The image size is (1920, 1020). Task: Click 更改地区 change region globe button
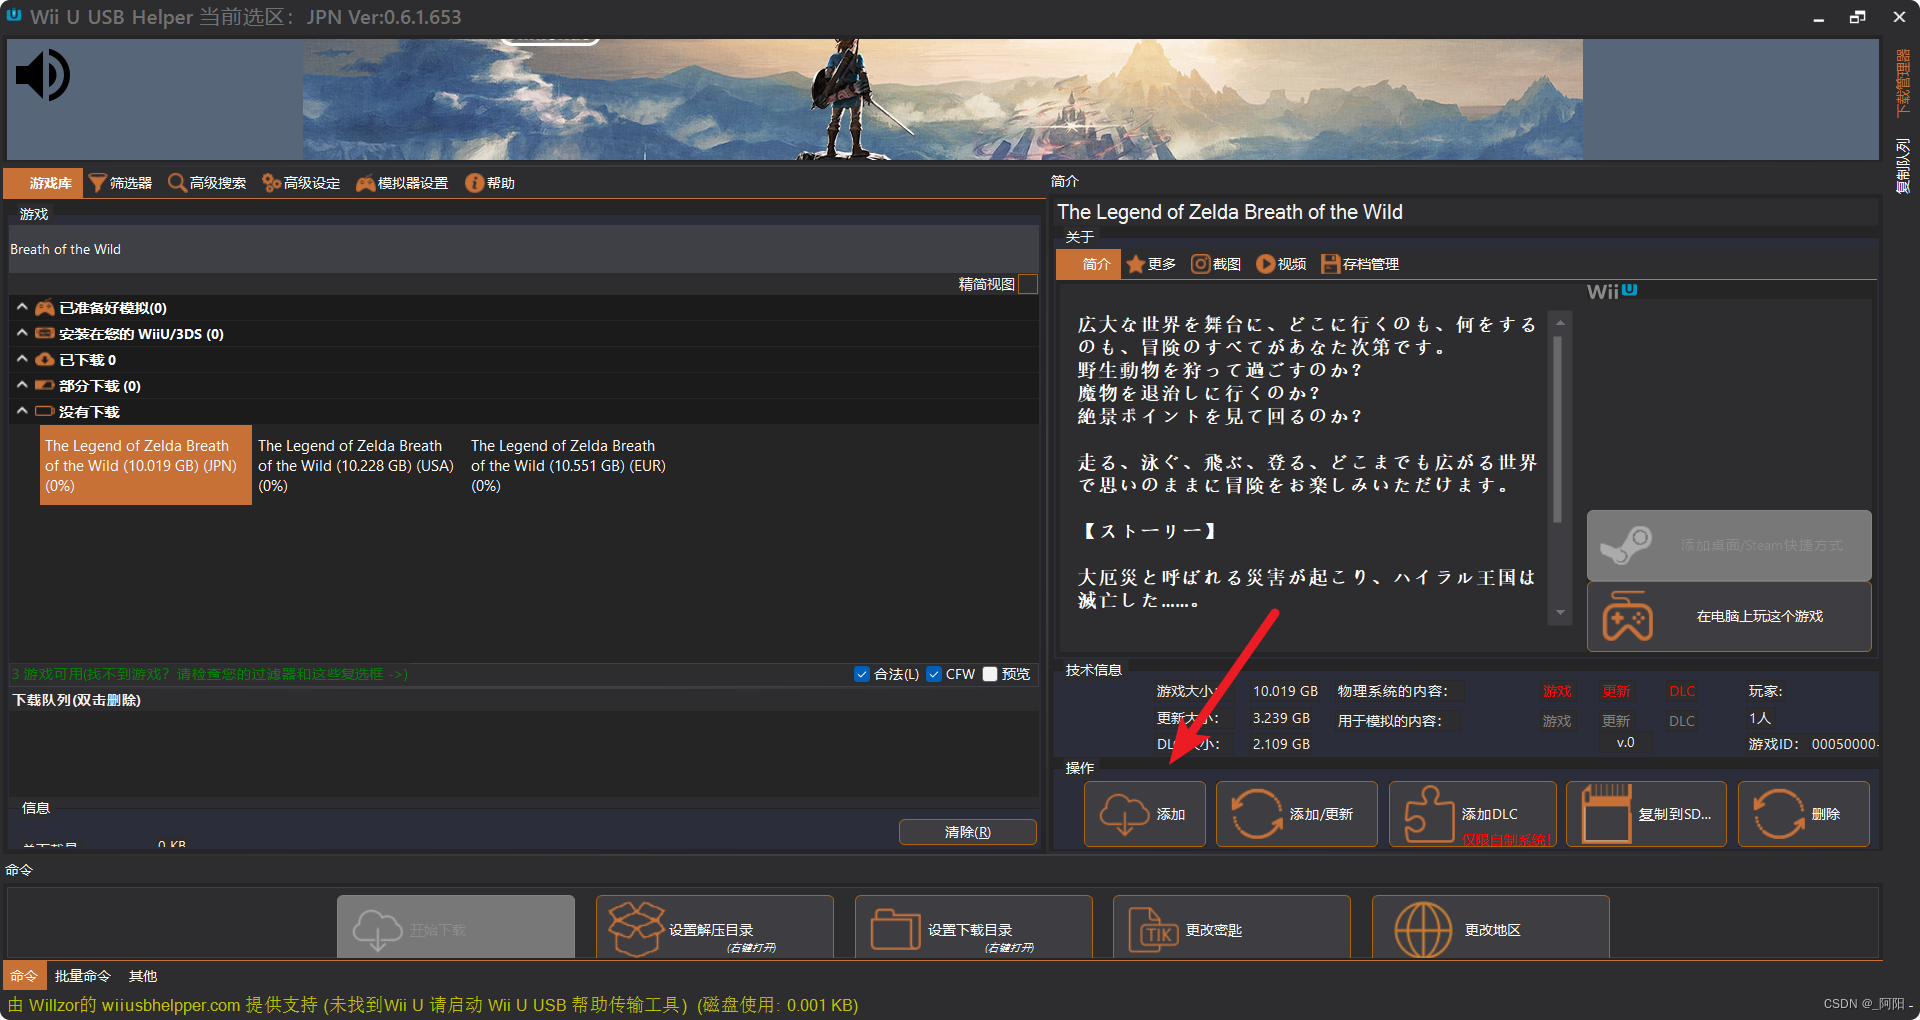[x=1491, y=927]
